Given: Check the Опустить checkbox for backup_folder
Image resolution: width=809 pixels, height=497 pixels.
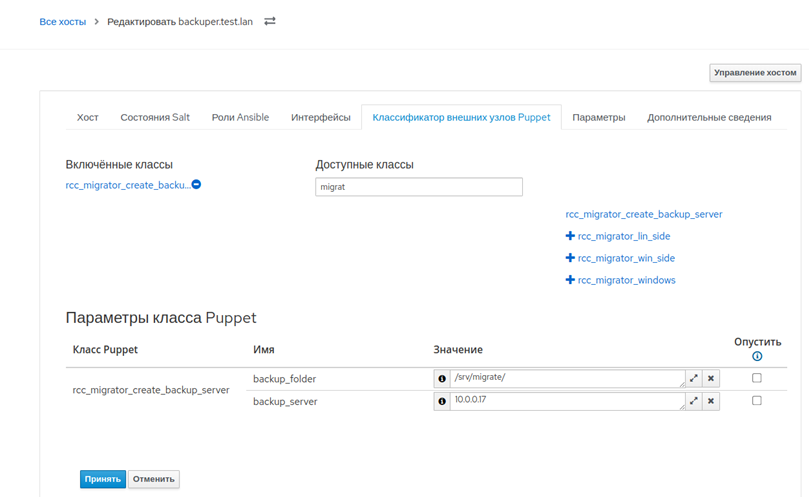Looking at the screenshot, I should click(757, 378).
